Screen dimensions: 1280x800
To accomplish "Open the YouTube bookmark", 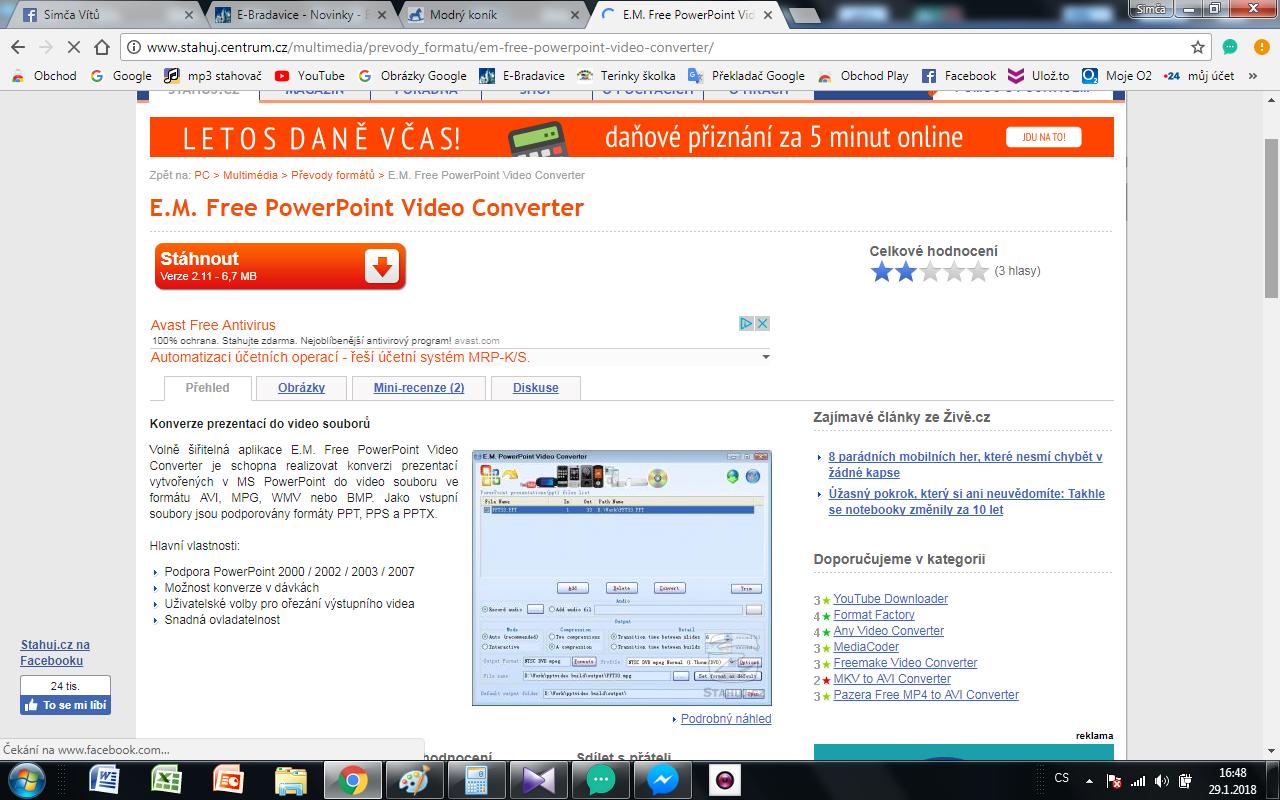I will click(310, 76).
